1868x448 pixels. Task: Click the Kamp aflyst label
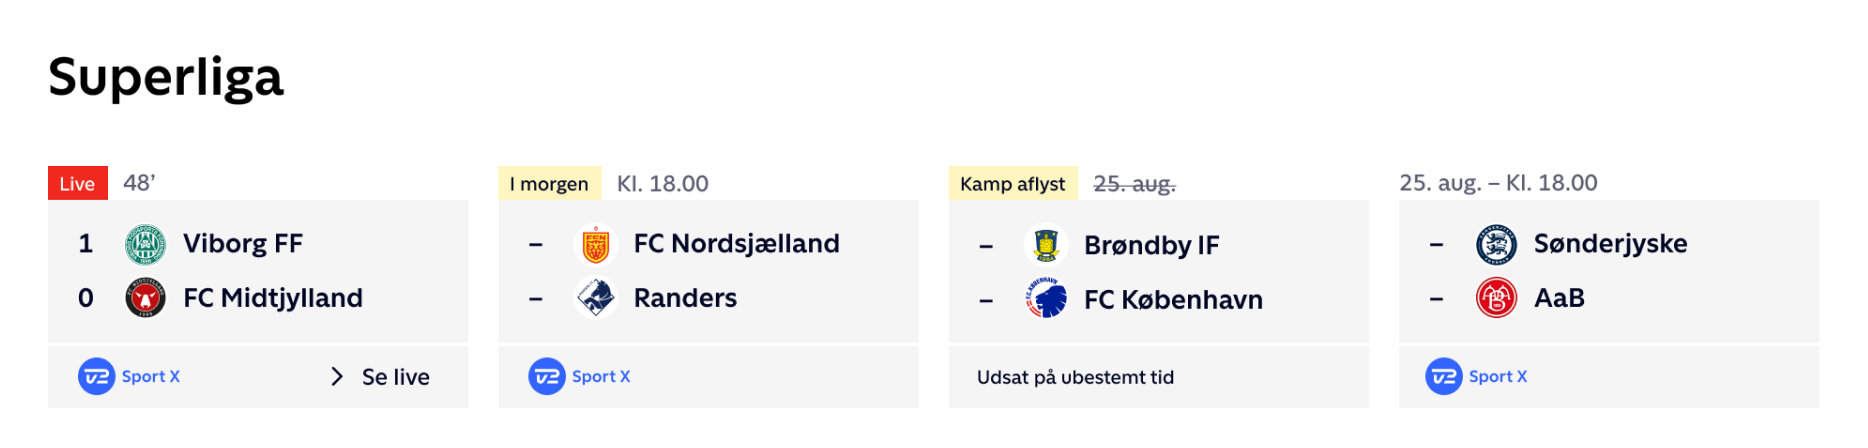tap(1013, 184)
